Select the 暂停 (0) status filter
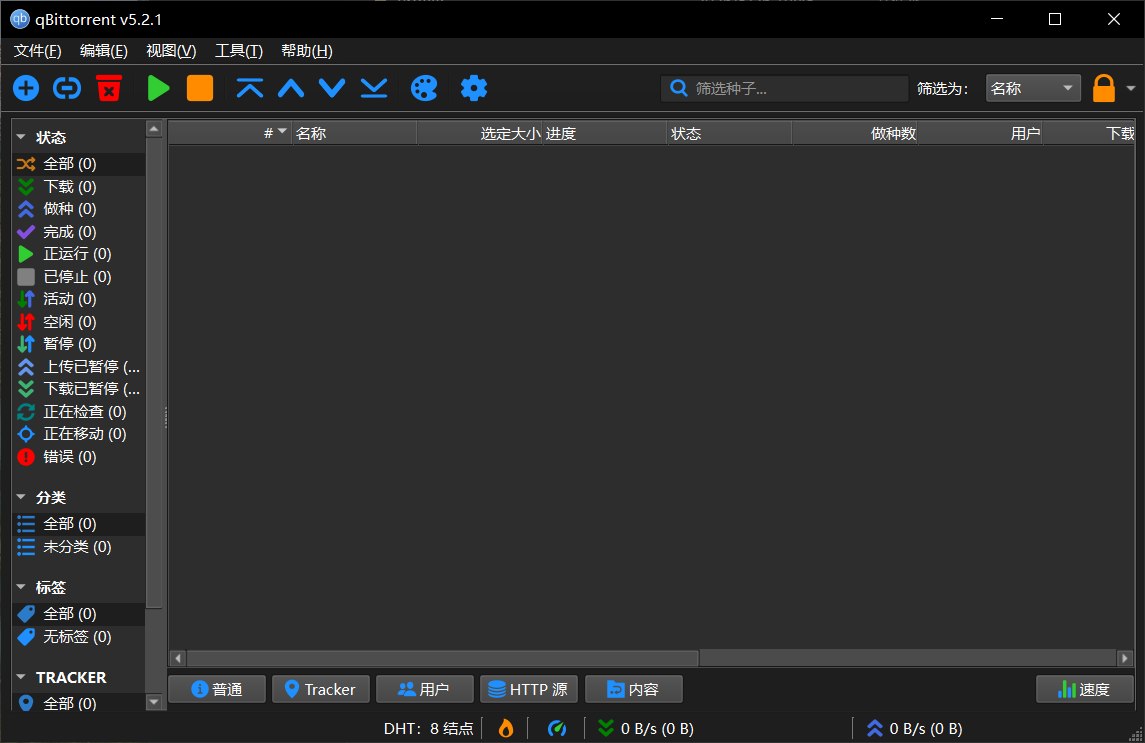The height and width of the screenshot is (743, 1145). point(79,343)
